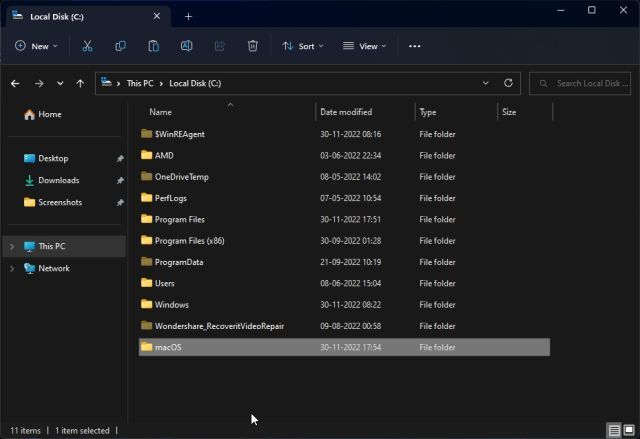Switch to large thumbnails view icon in status bar
The image size is (640, 439).
click(x=629, y=430)
